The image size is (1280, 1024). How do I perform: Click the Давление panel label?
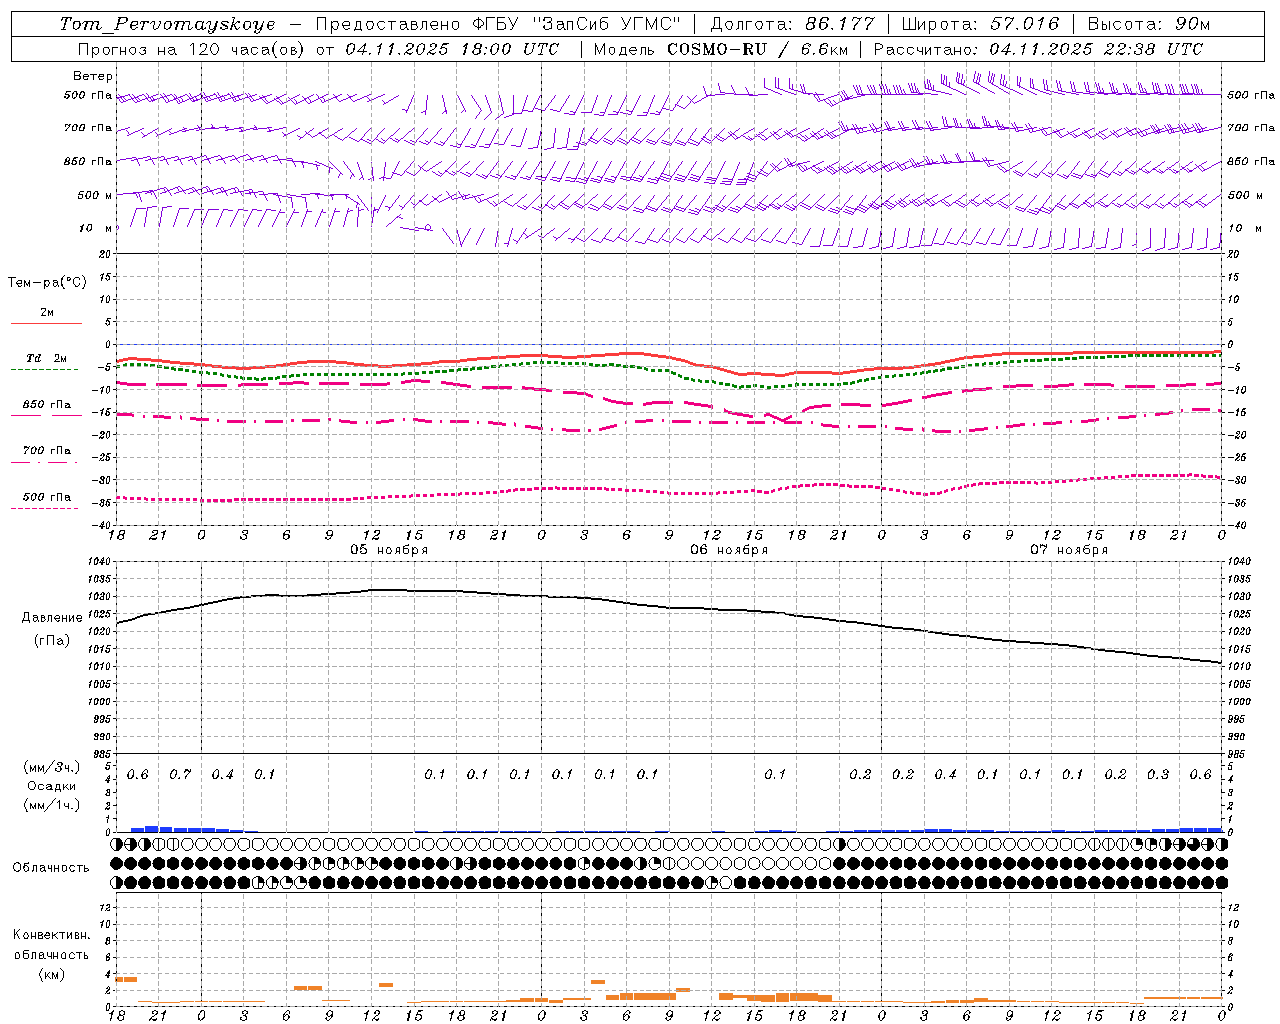pyautogui.click(x=52, y=618)
